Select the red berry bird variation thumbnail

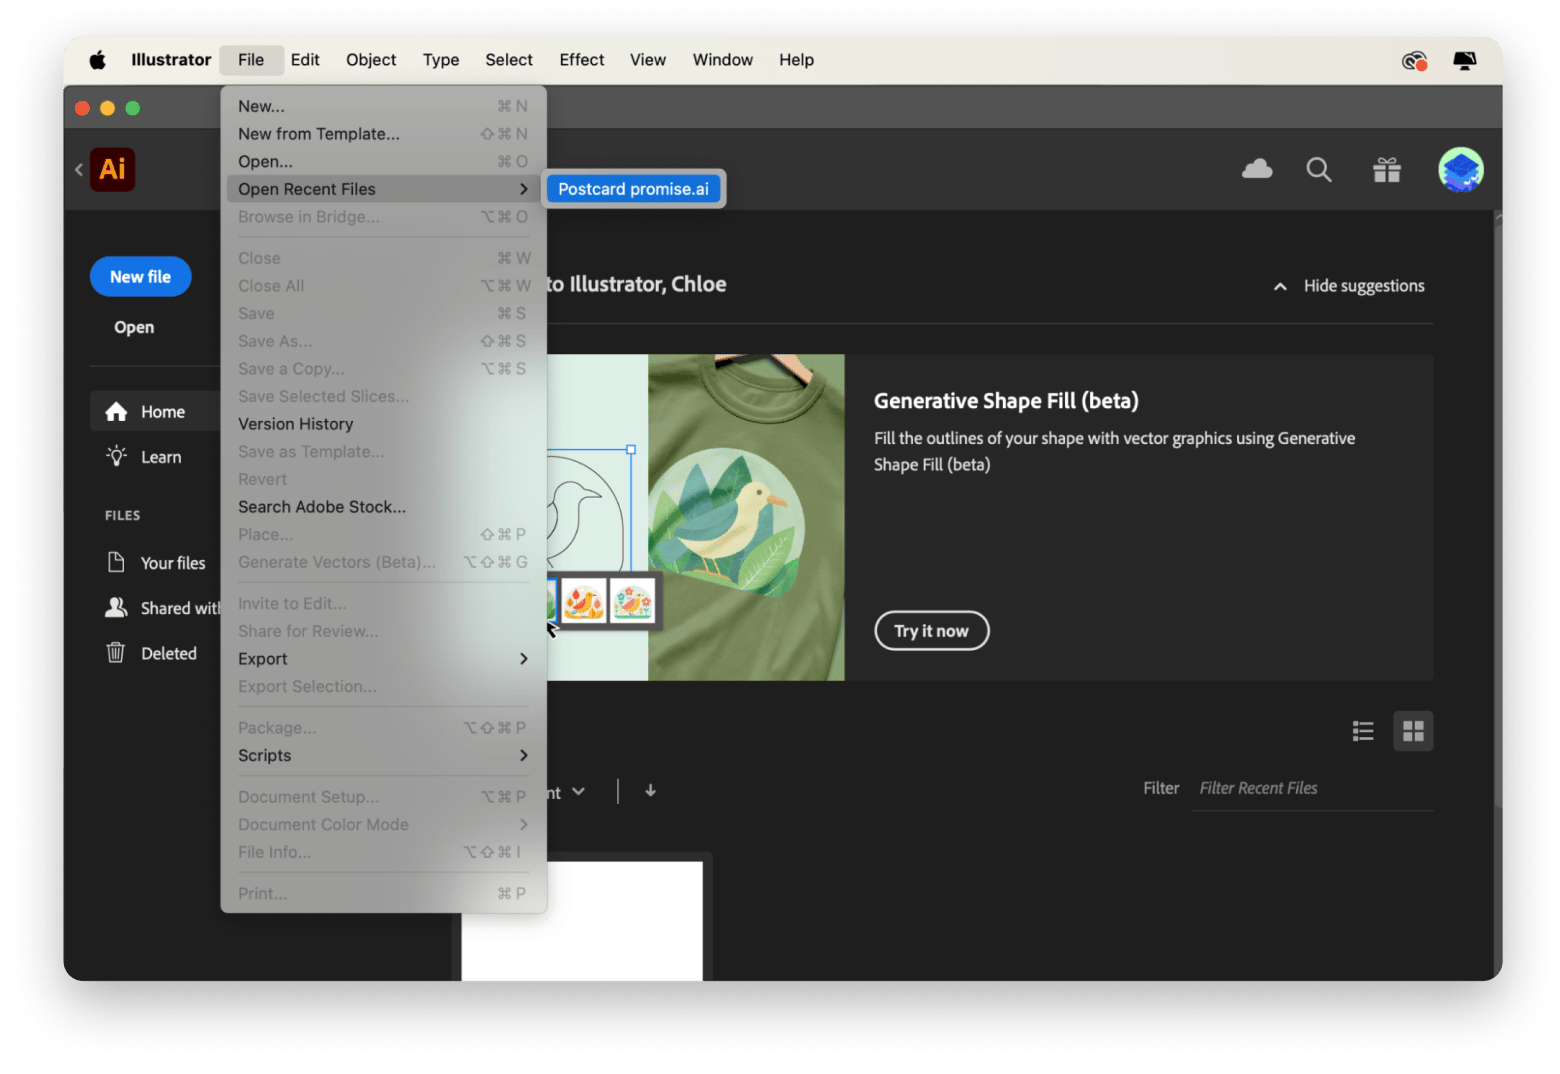pyautogui.click(x=583, y=602)
